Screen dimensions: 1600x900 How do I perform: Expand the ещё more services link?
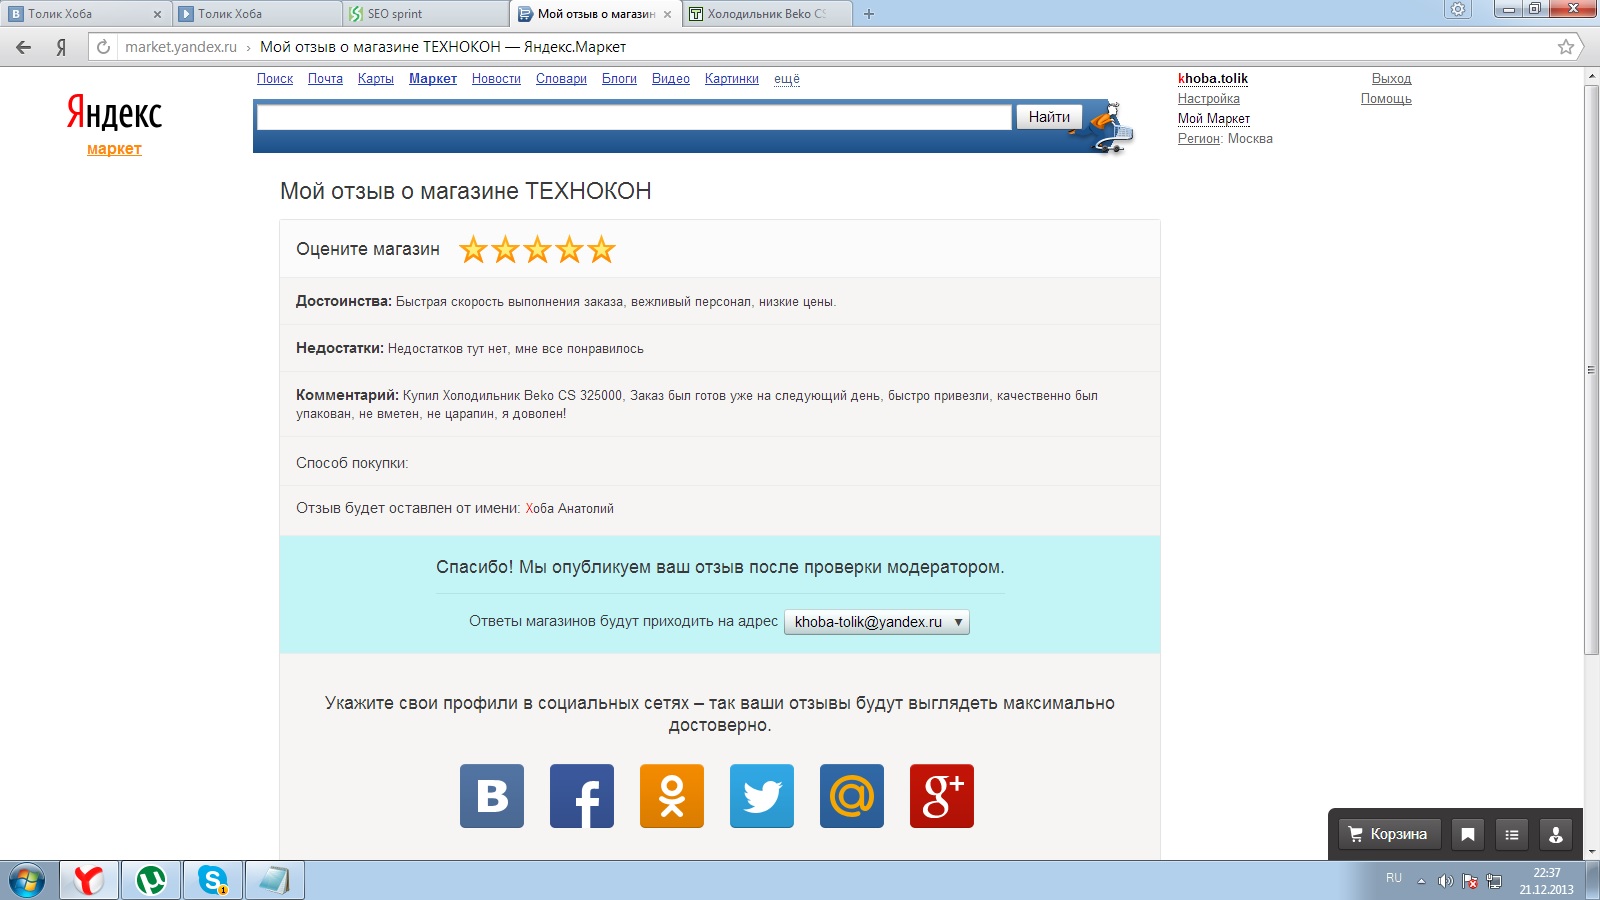click(x=787, y=79)
